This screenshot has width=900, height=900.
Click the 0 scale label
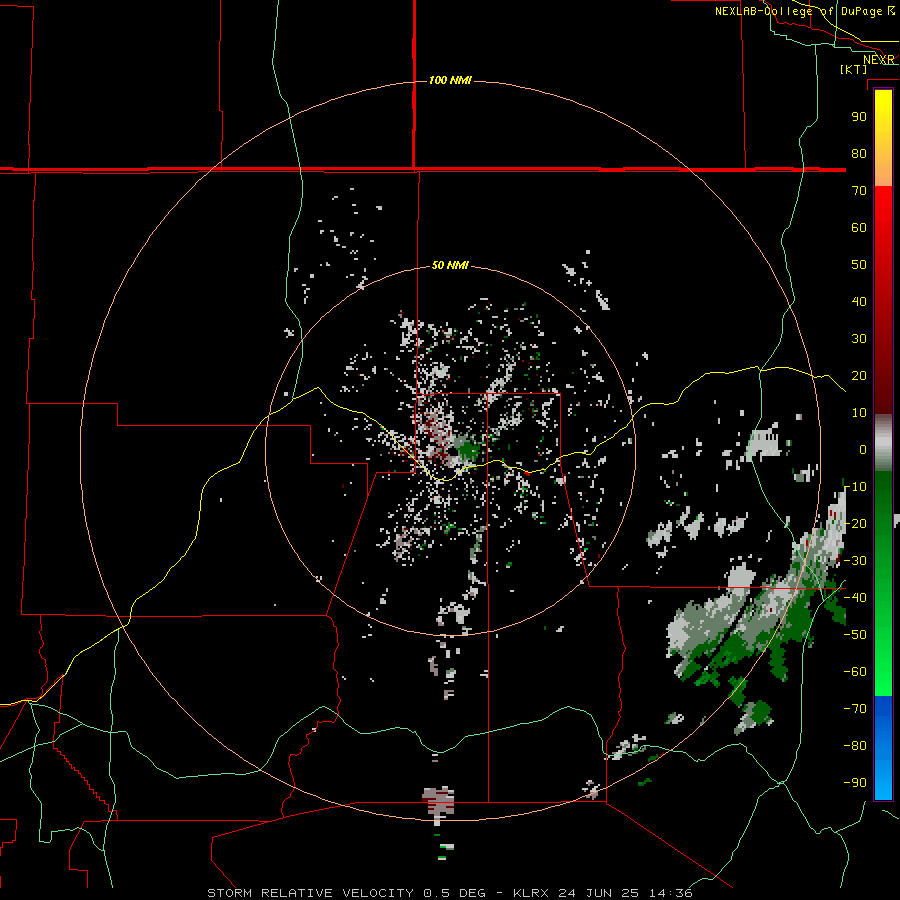tap(863, 449)
